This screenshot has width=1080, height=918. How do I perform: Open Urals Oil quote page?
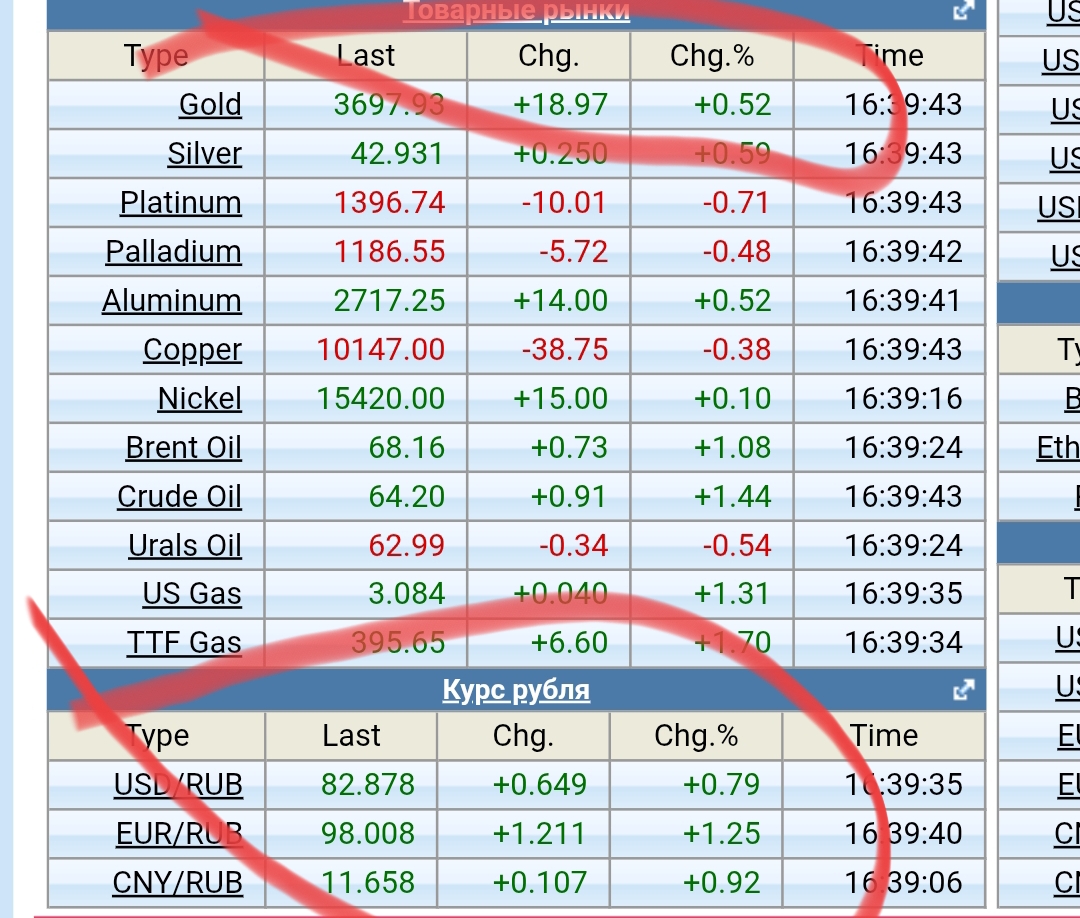185,545
